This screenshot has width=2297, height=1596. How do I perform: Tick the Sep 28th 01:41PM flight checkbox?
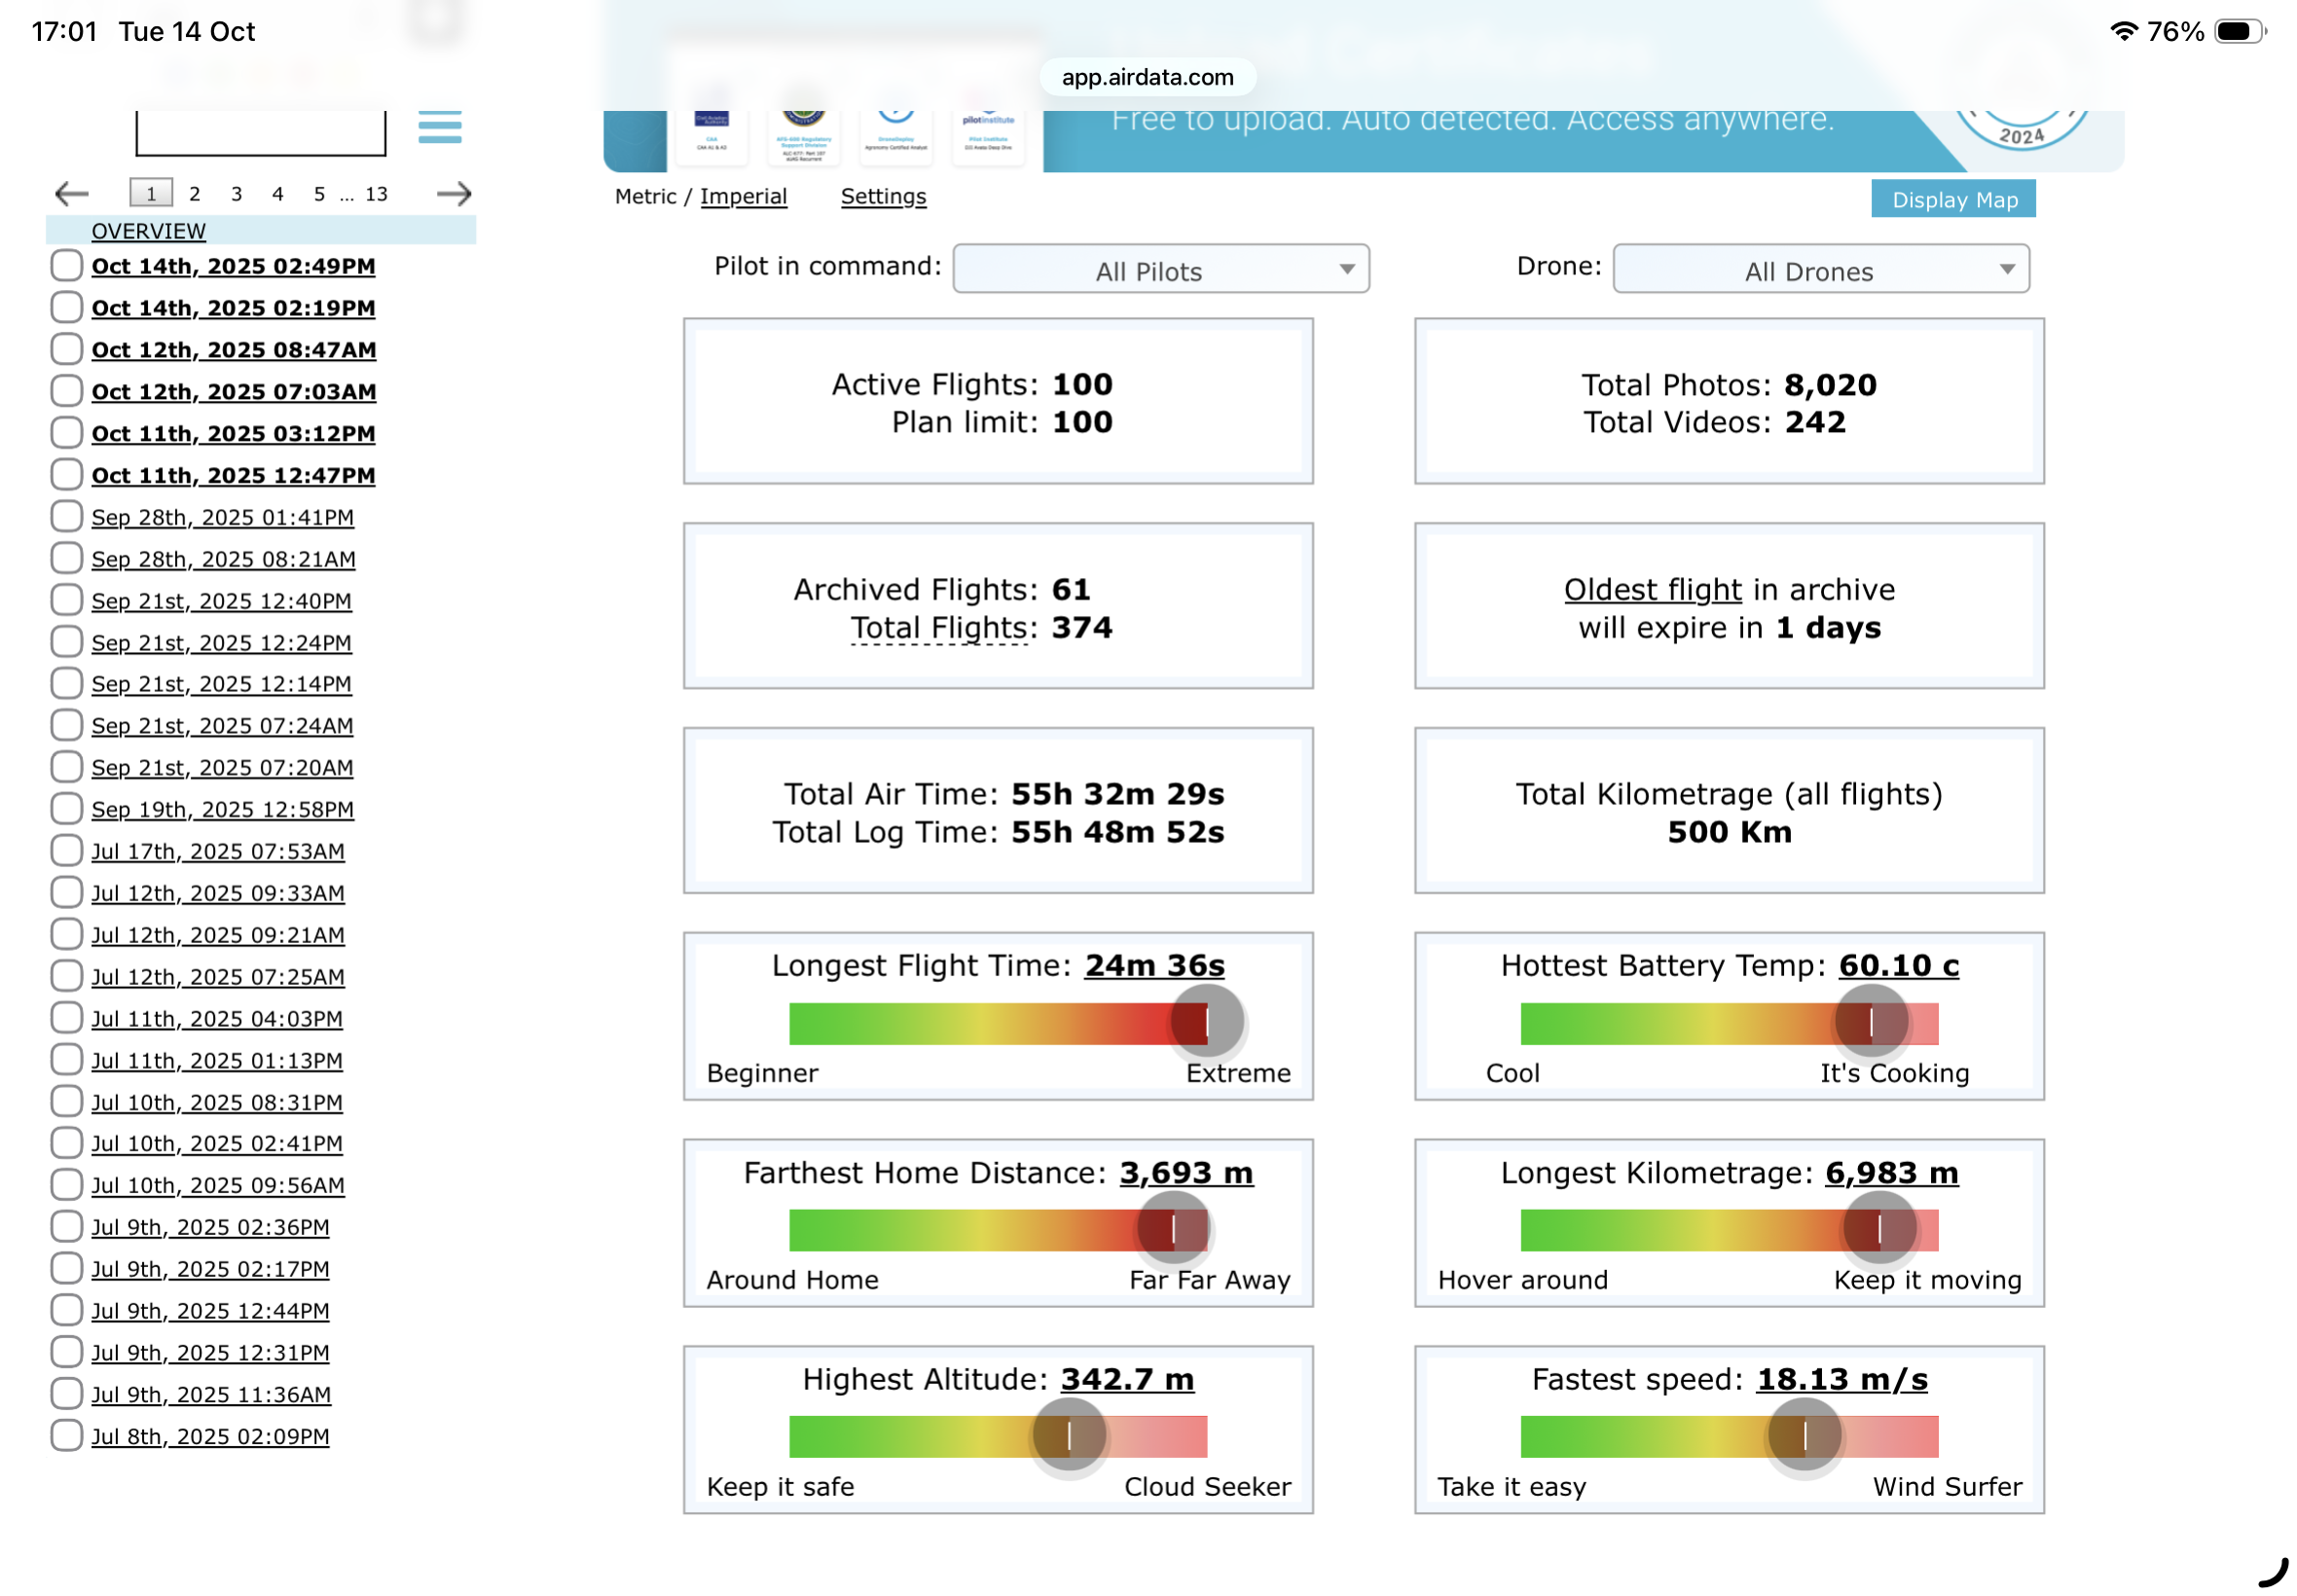pos(66,517)
